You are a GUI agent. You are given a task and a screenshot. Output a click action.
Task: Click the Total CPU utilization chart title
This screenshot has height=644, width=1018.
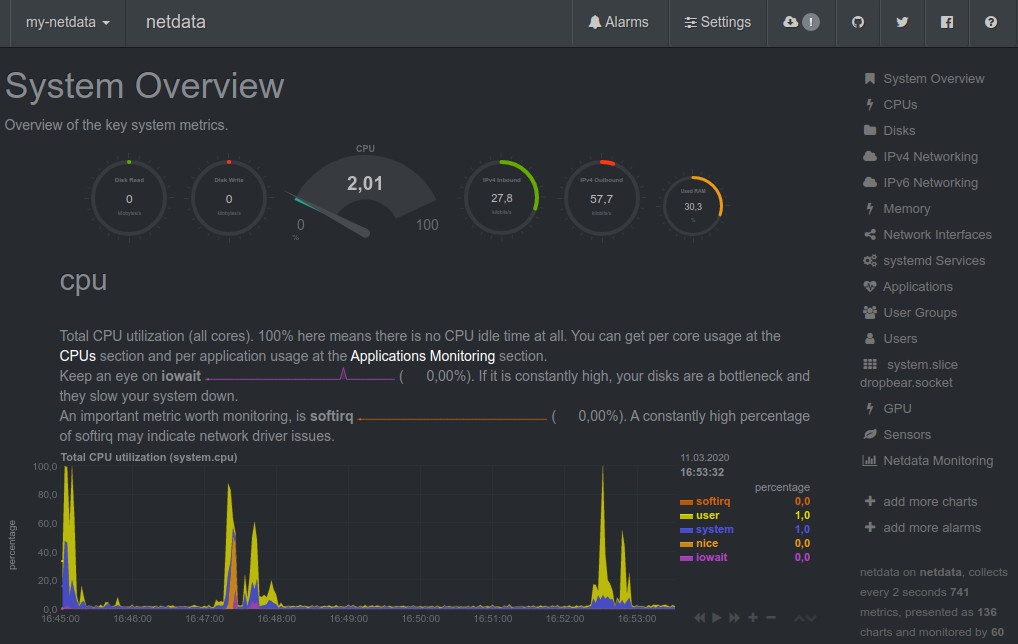point(149,457)
